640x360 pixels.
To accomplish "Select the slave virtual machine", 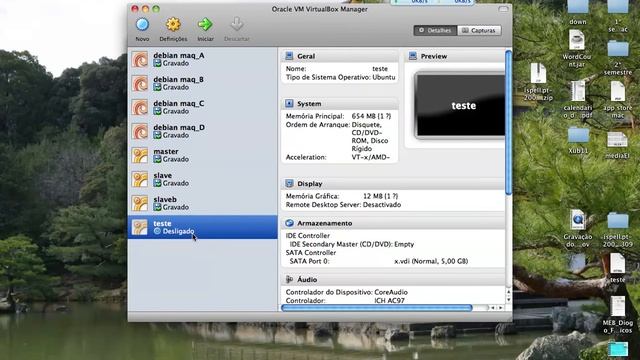I will tap(202, 180).
